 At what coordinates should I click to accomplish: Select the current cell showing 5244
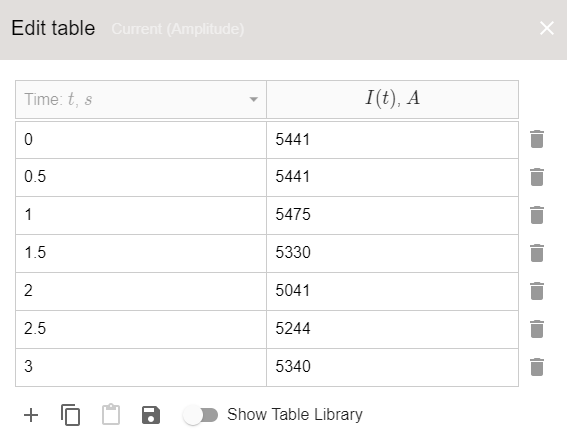tap(392, 329)
